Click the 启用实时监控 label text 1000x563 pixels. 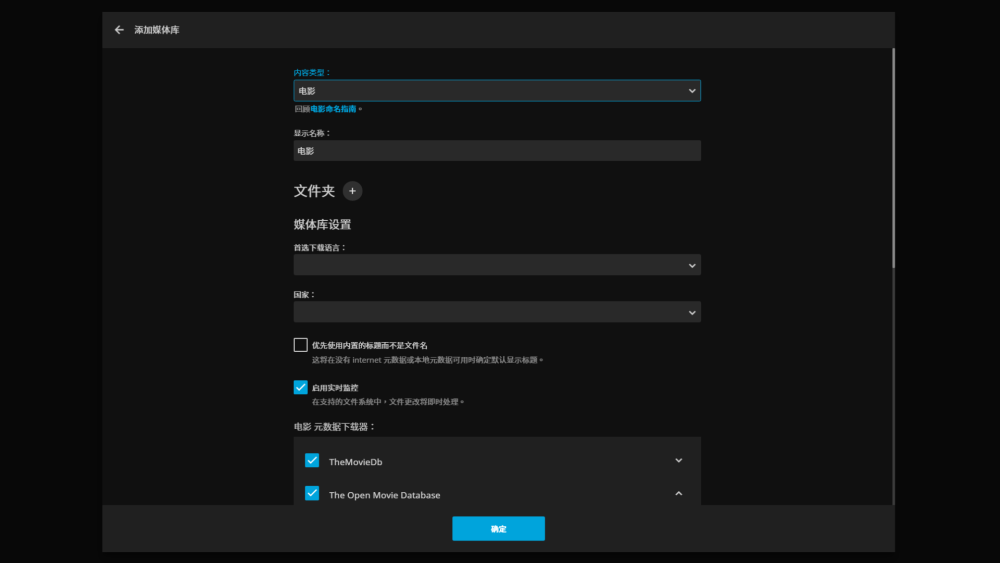tap(335, 387)
